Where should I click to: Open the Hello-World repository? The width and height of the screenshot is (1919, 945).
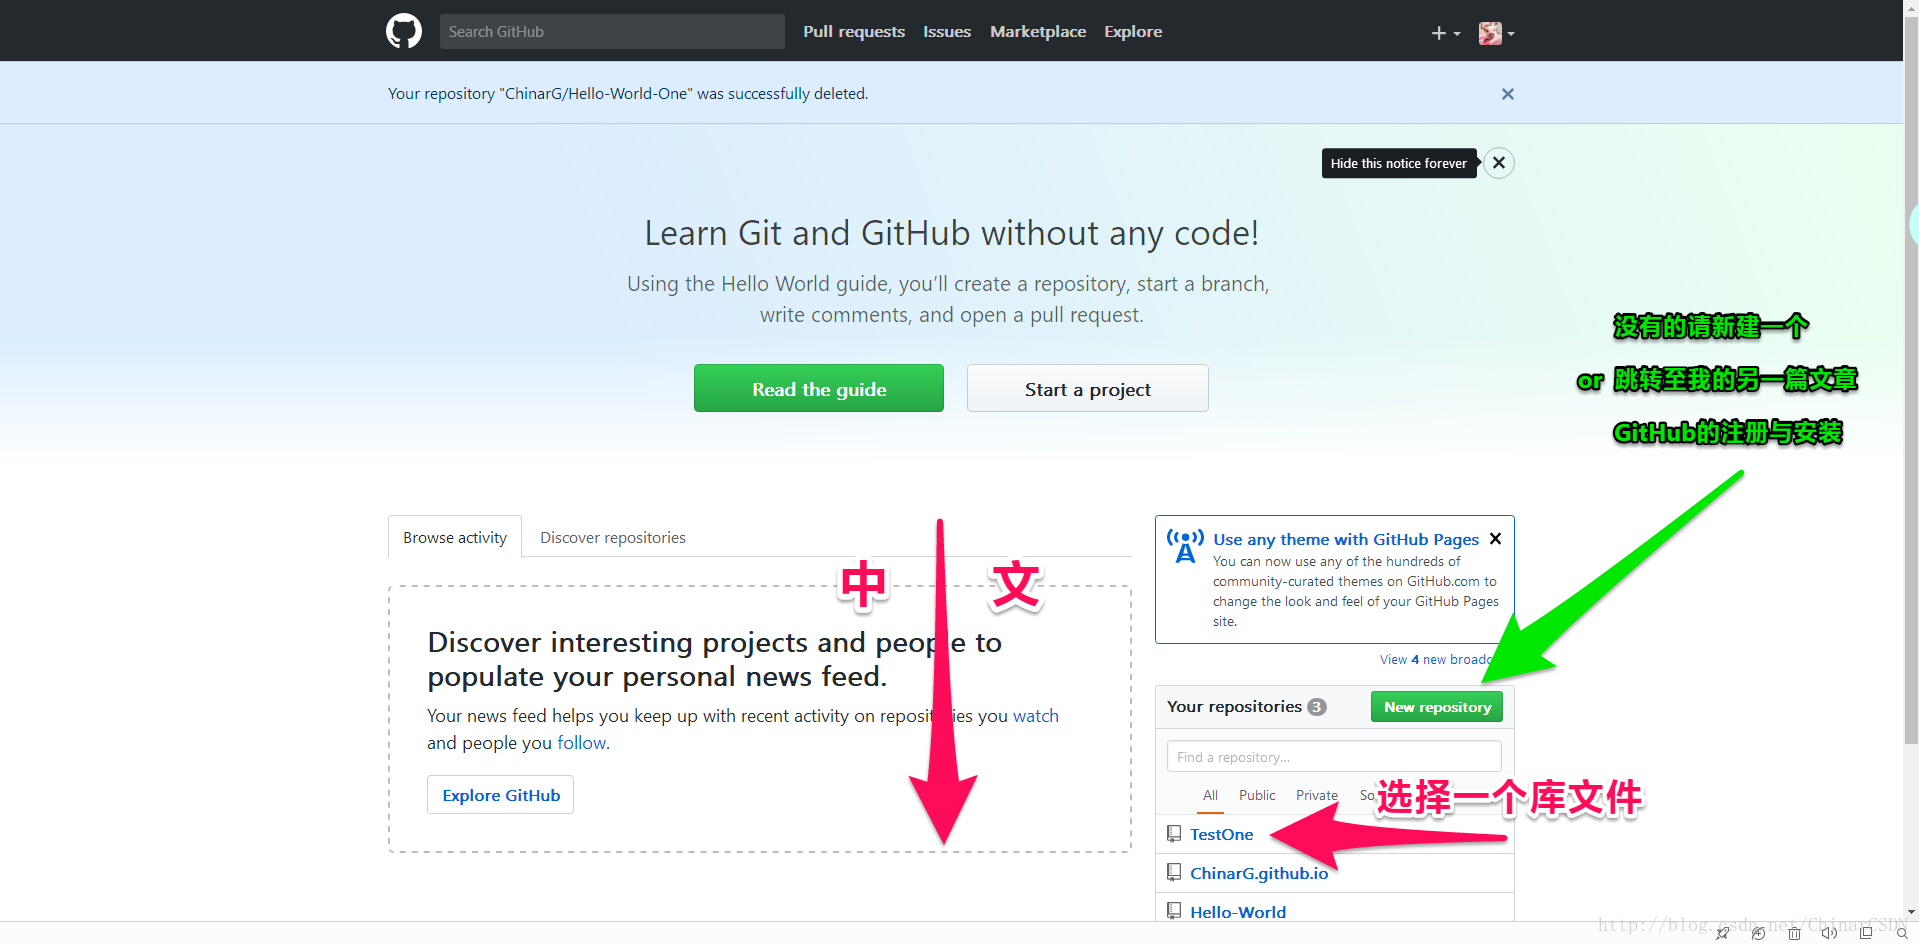point(1238,912)
